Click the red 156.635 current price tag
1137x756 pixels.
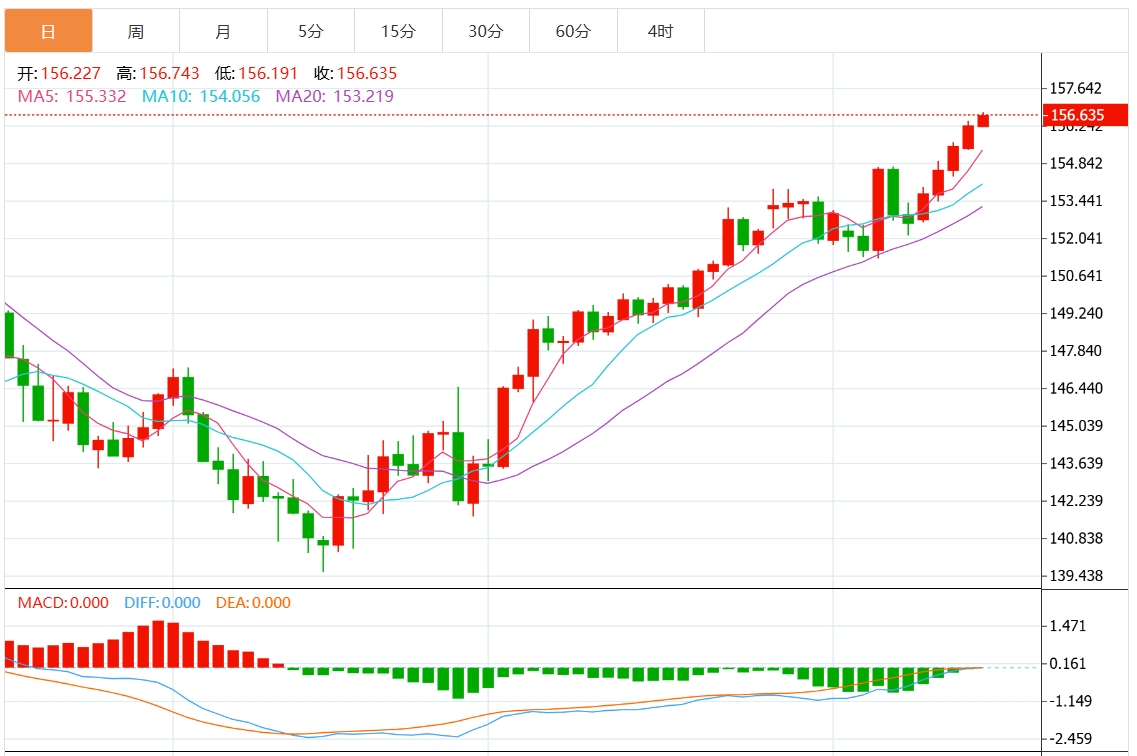1085,115
